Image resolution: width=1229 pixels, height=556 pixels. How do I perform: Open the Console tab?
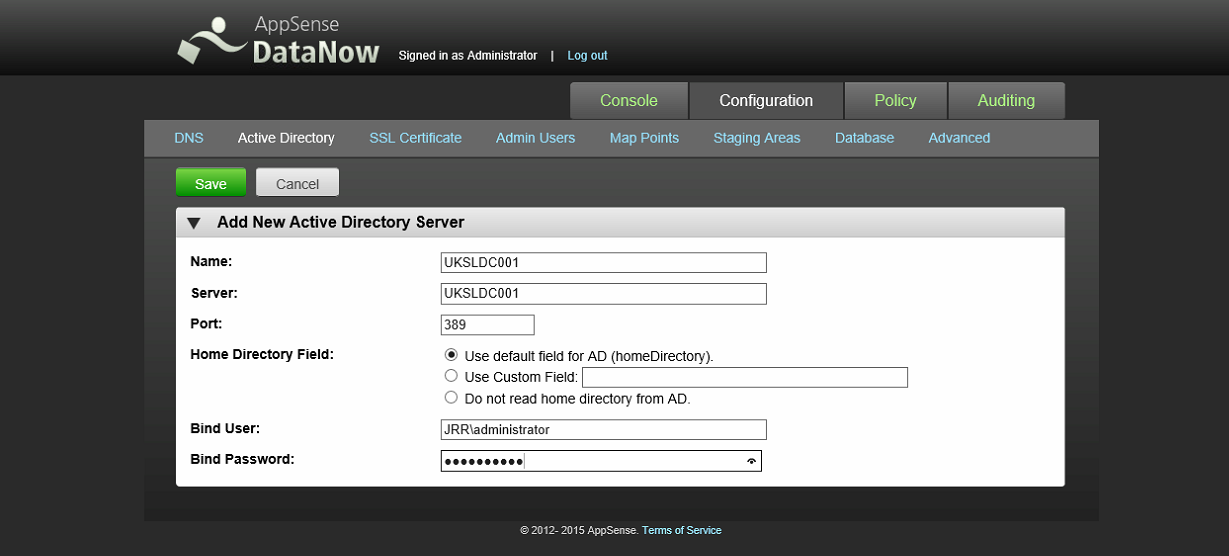629,101
